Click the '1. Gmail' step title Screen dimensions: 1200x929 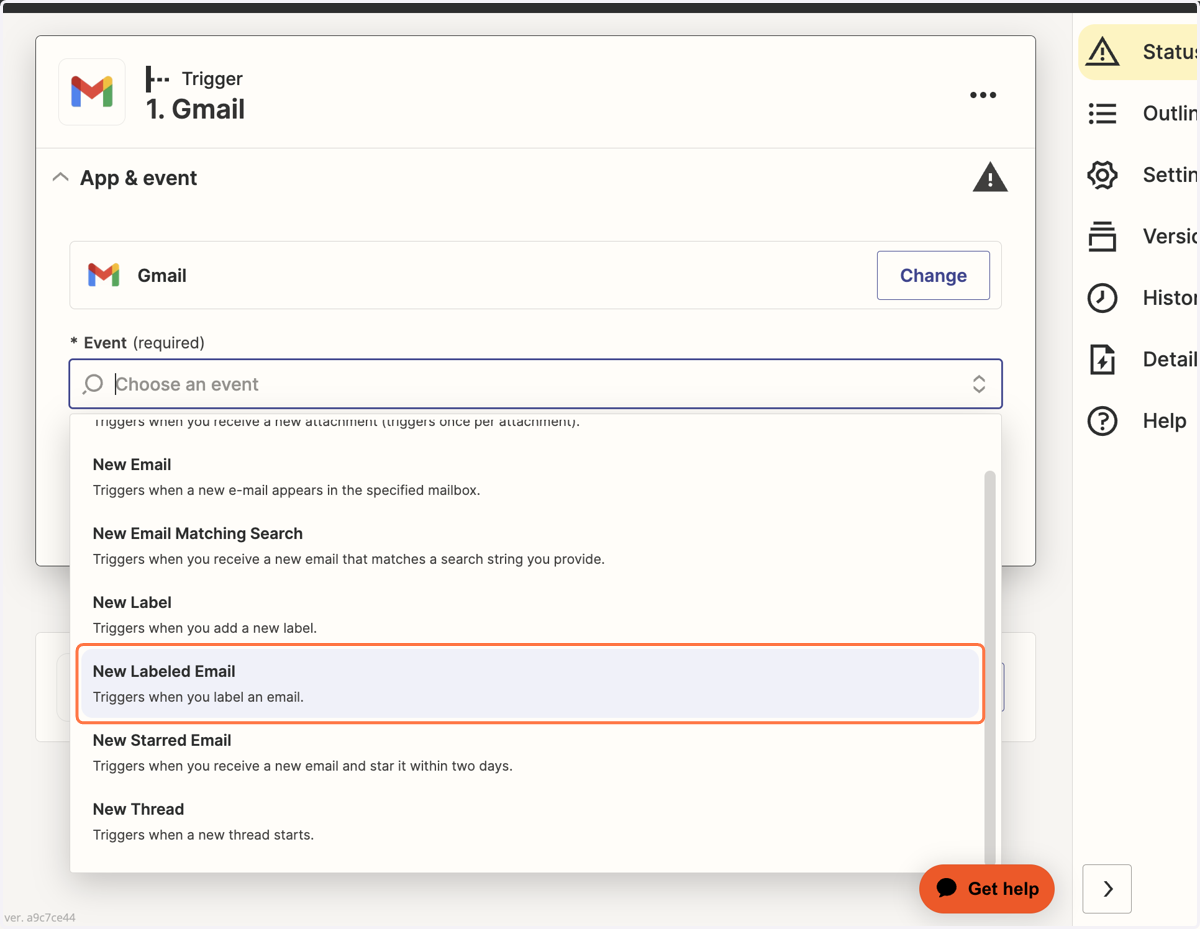click(x=196, y=109)
